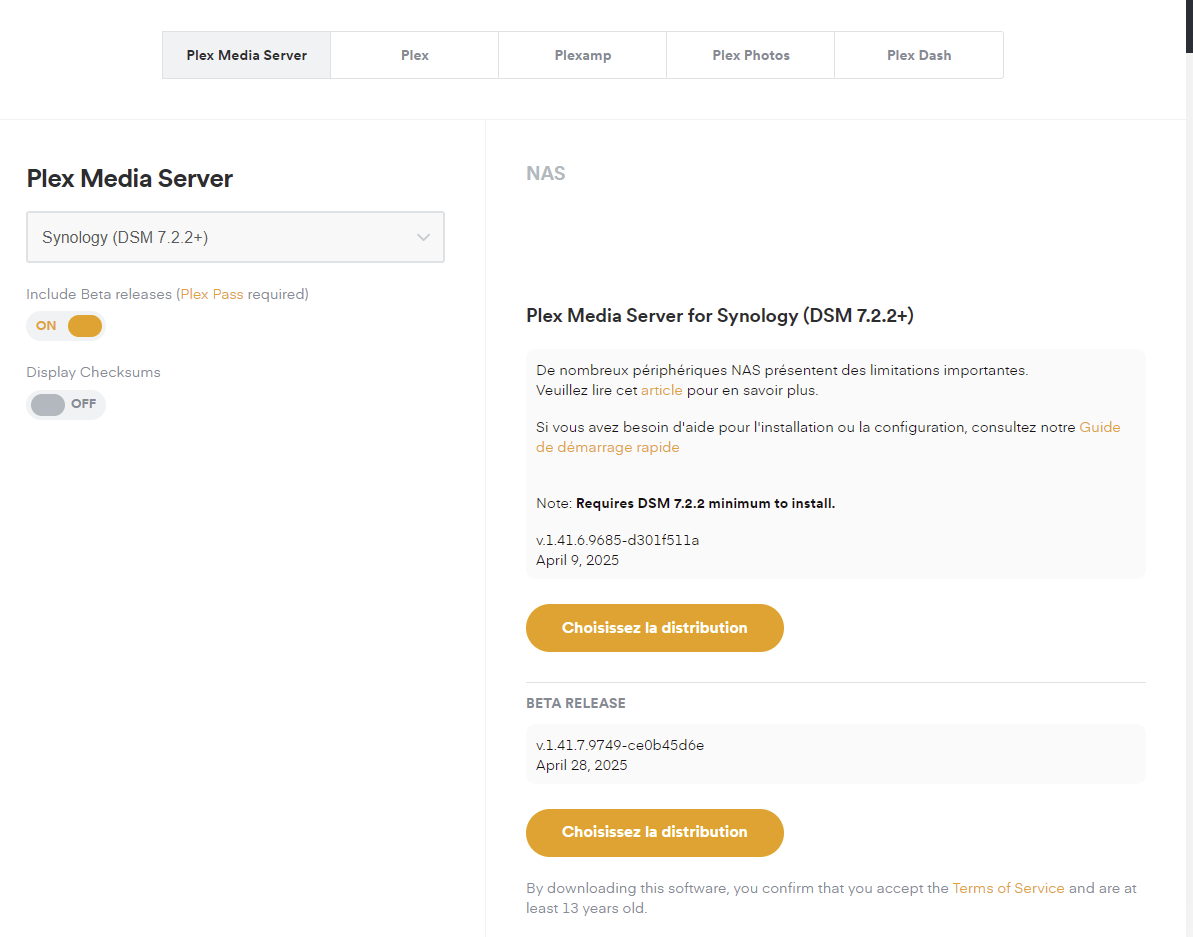
Task: Enable the Display Checksums toggle
Action: (65, 404)
